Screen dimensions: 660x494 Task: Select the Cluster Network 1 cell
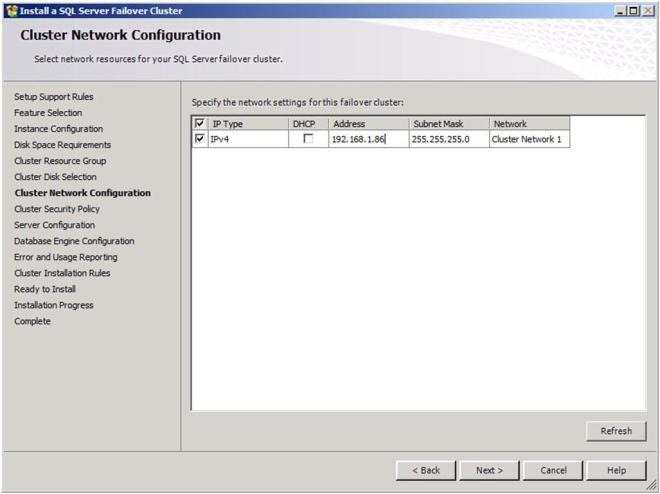tap(529, 140)
